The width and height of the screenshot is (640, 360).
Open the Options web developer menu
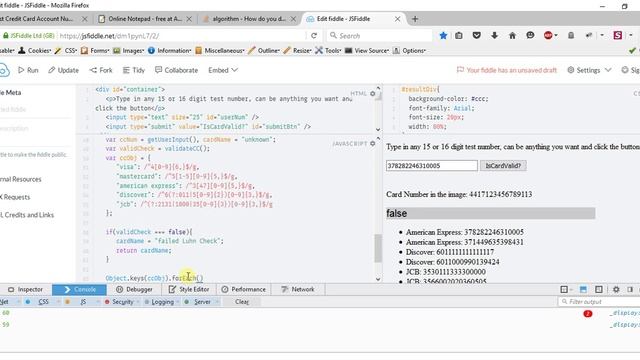pyautogui.click(x=409, y=51)
